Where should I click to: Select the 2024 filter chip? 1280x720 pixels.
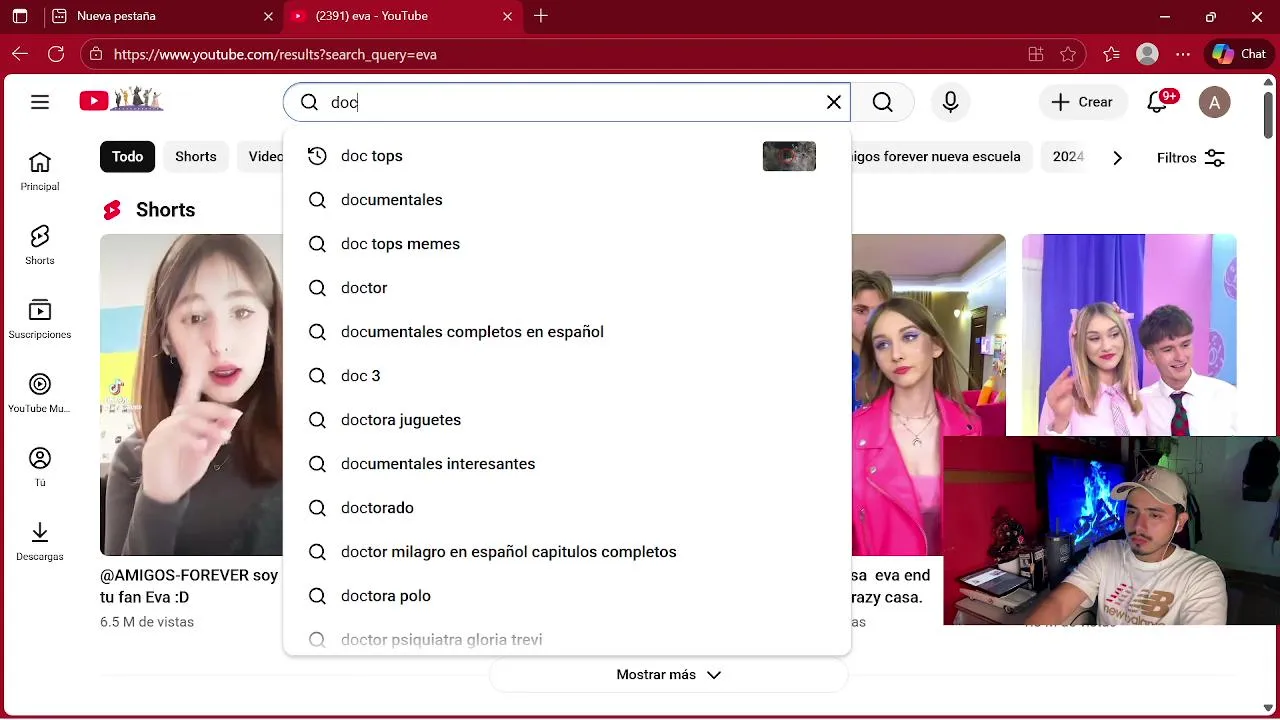tap(1068, 157)
